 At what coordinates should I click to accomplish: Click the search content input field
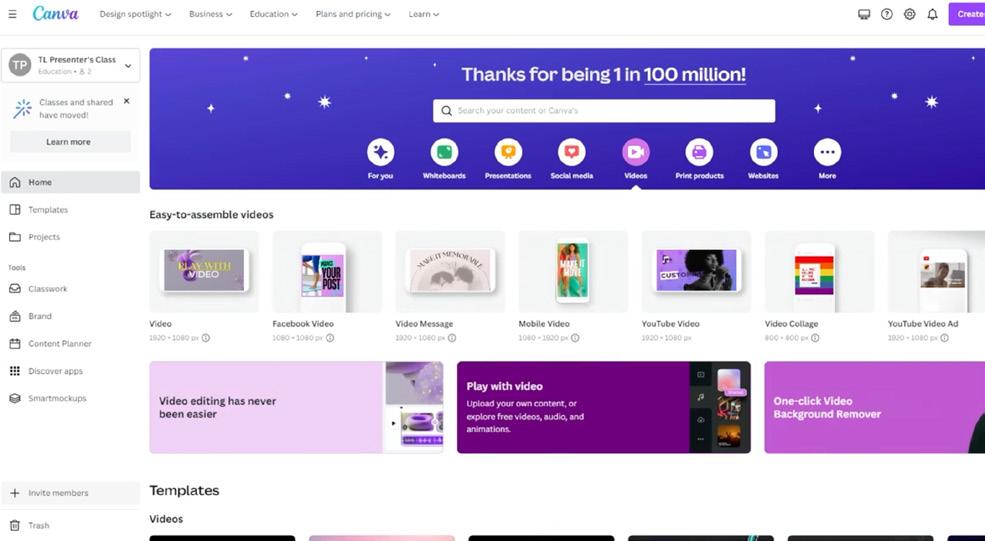(x=604, y=111)
